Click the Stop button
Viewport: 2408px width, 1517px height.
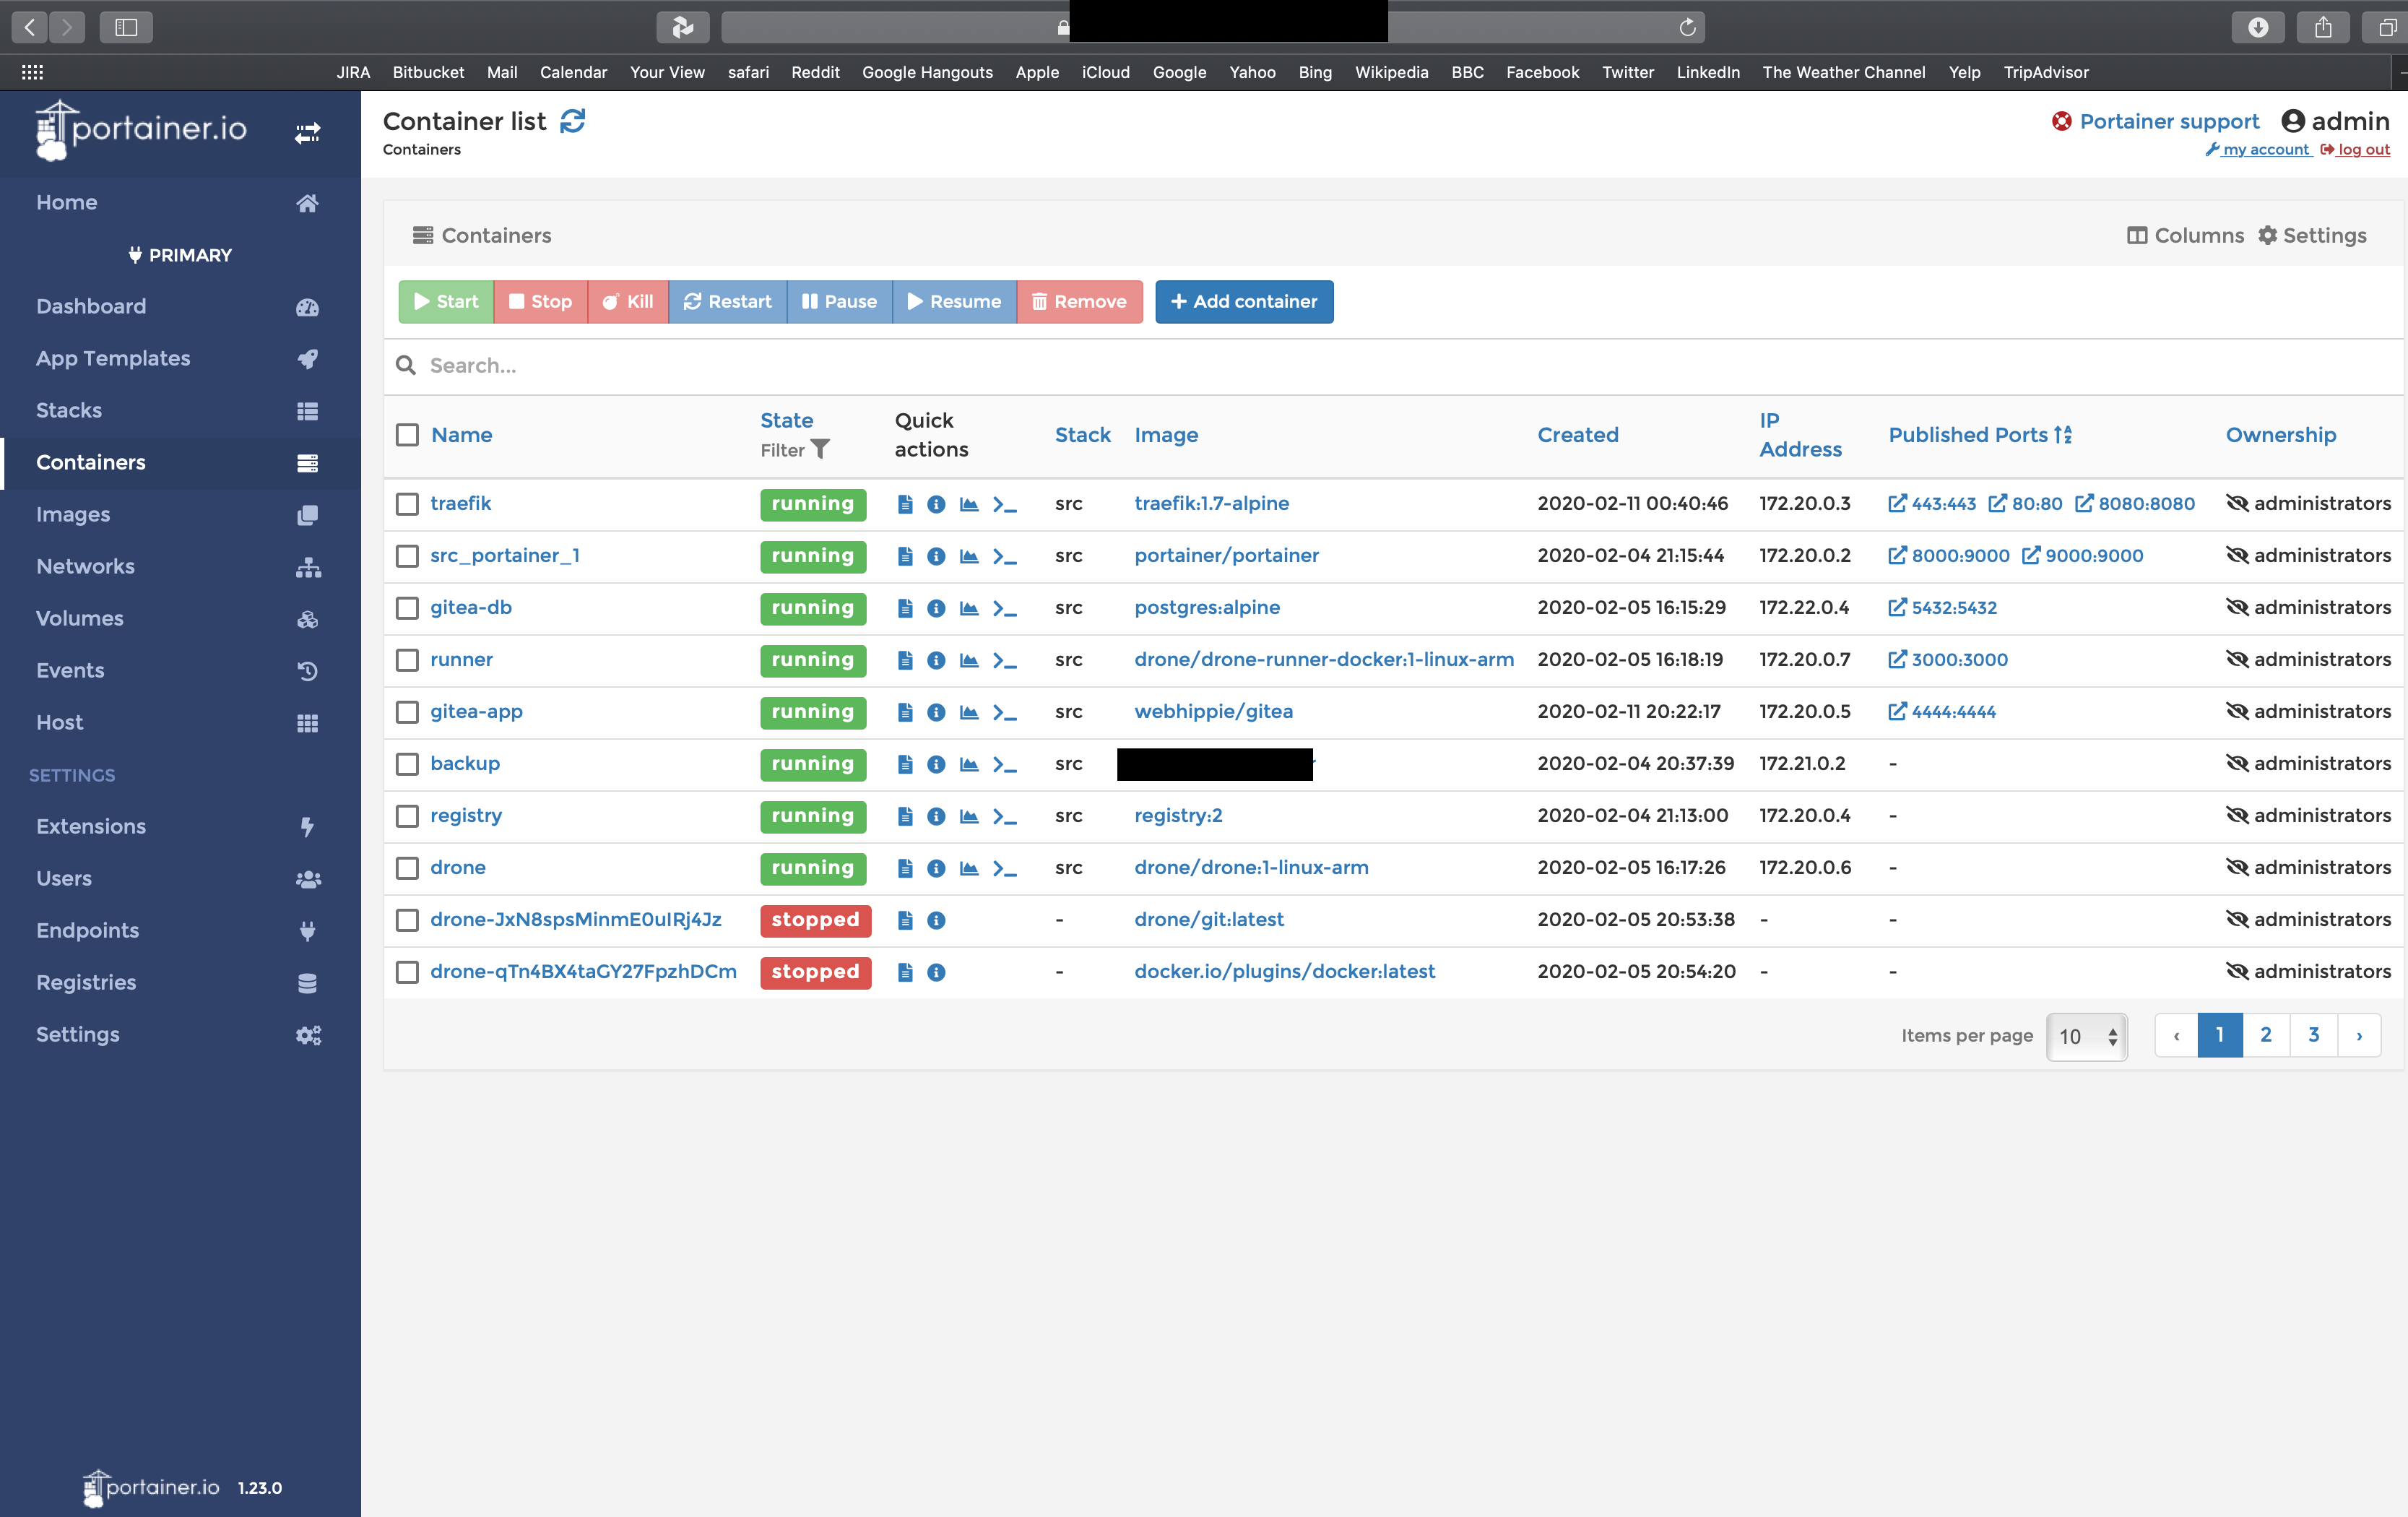coord(541,302)
